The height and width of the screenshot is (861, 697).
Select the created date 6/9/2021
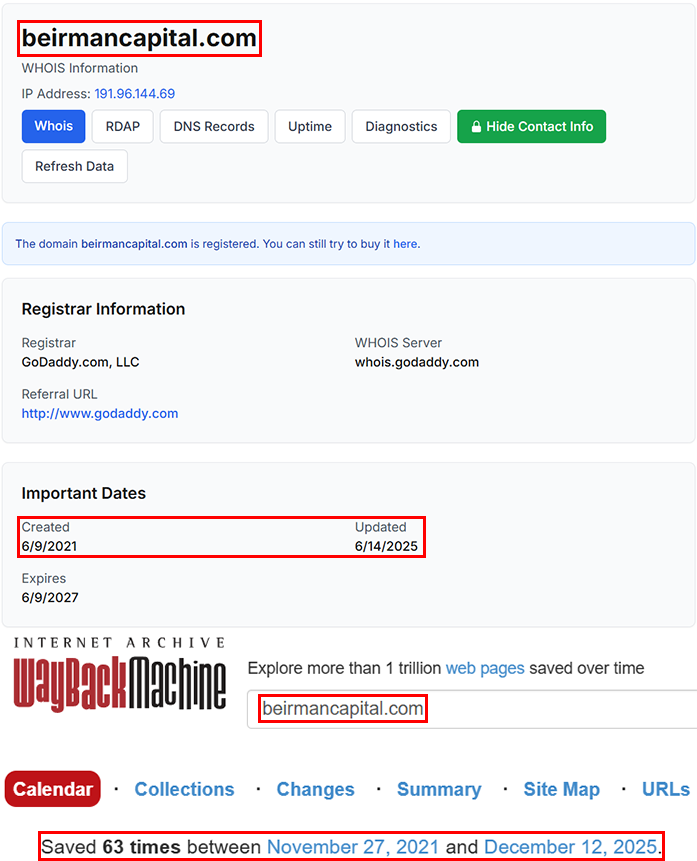[49, 546]
